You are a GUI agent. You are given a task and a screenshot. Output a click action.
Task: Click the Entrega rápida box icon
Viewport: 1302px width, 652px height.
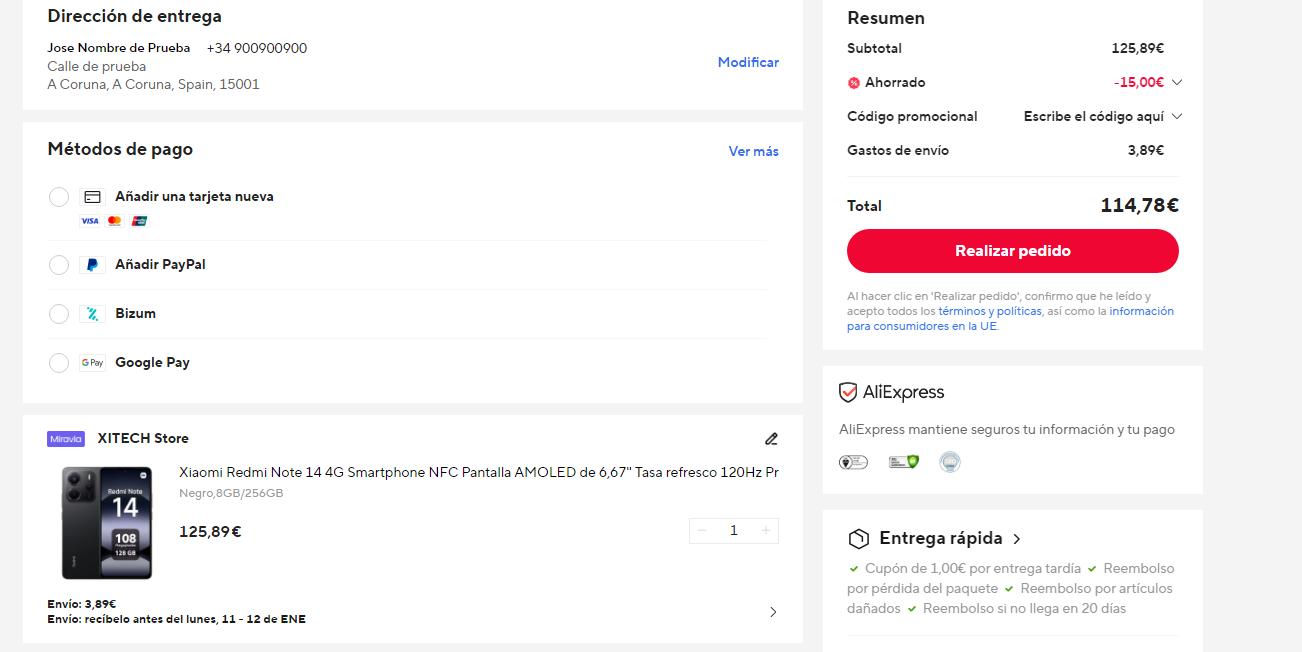coord(858,539)
